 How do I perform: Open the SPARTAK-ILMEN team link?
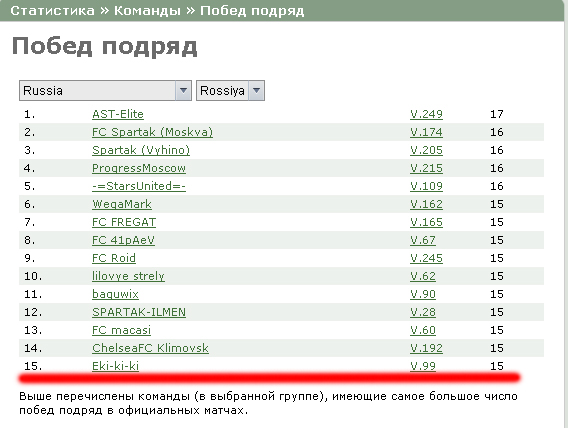(x=139, y=312)
